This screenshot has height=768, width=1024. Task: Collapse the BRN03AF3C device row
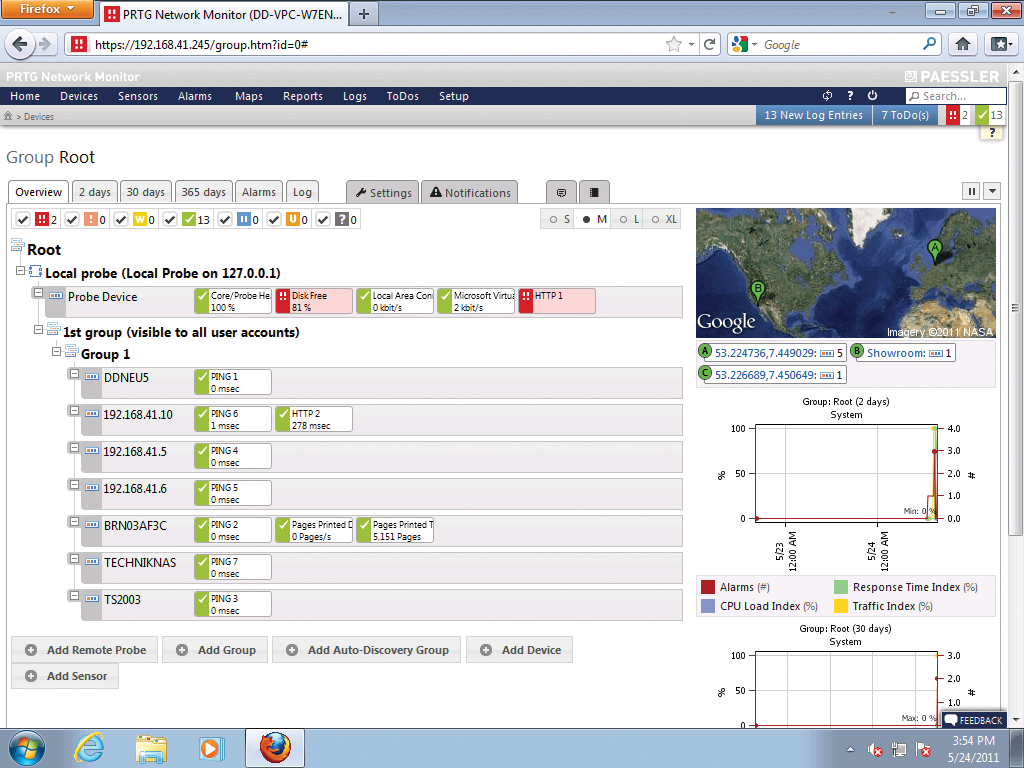click(x=74, y=522)
